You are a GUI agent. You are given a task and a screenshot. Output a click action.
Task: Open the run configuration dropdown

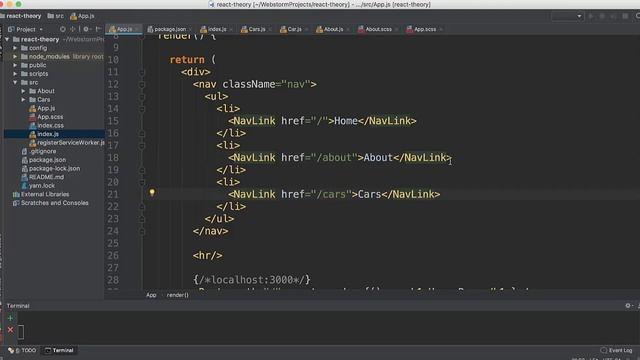567,16
